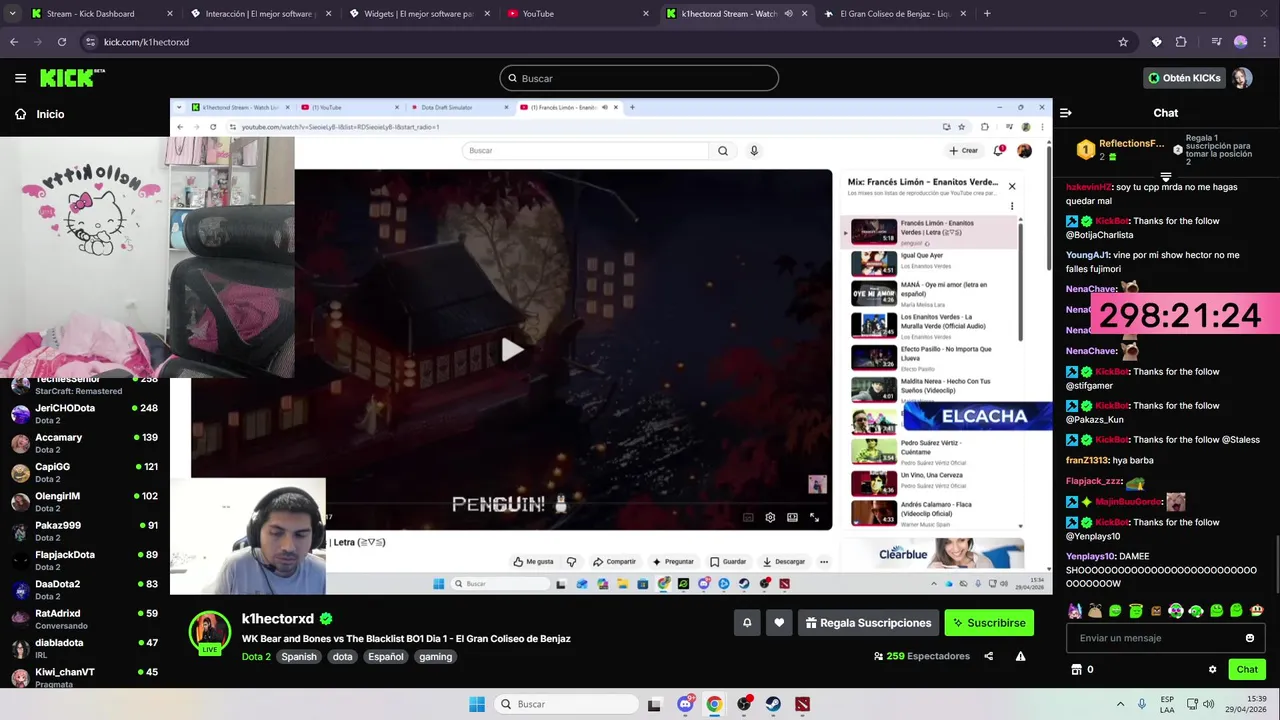Screen dimensions: 1280x720
Task: Click Regala Suscripciones button
Action: (x=868, y=622)
